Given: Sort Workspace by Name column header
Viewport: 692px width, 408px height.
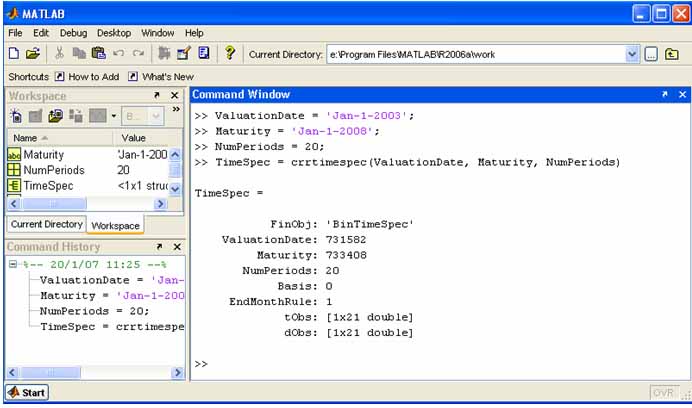Looking at the screenshot, I should 60,138.
